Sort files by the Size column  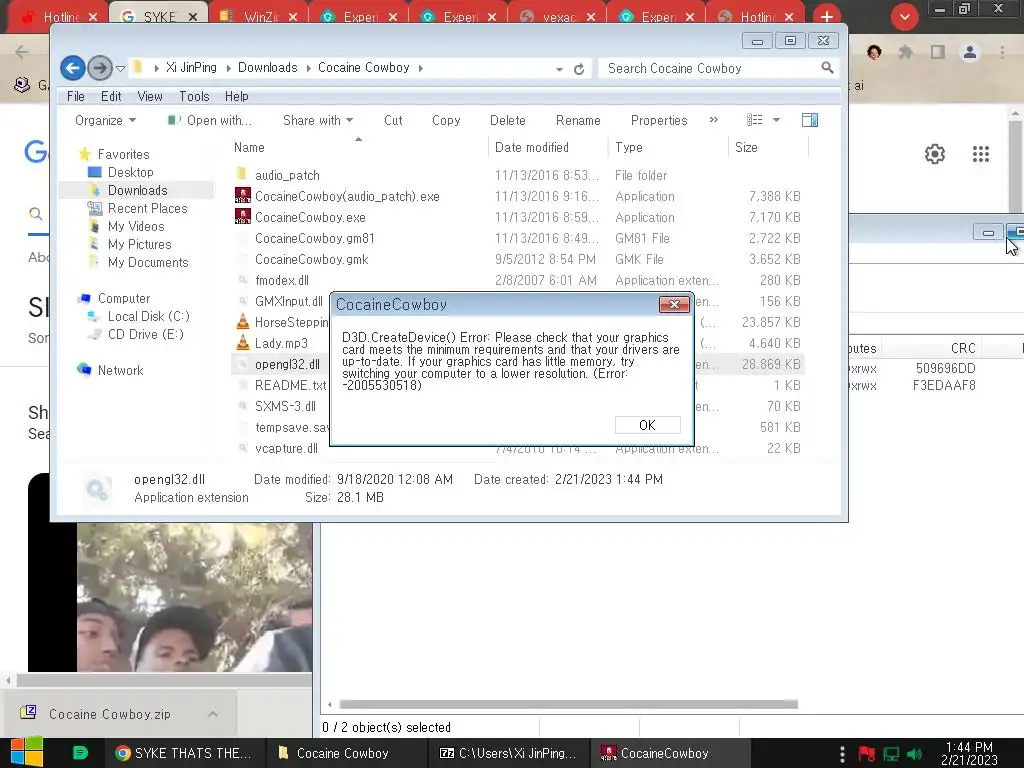(746, 148)
